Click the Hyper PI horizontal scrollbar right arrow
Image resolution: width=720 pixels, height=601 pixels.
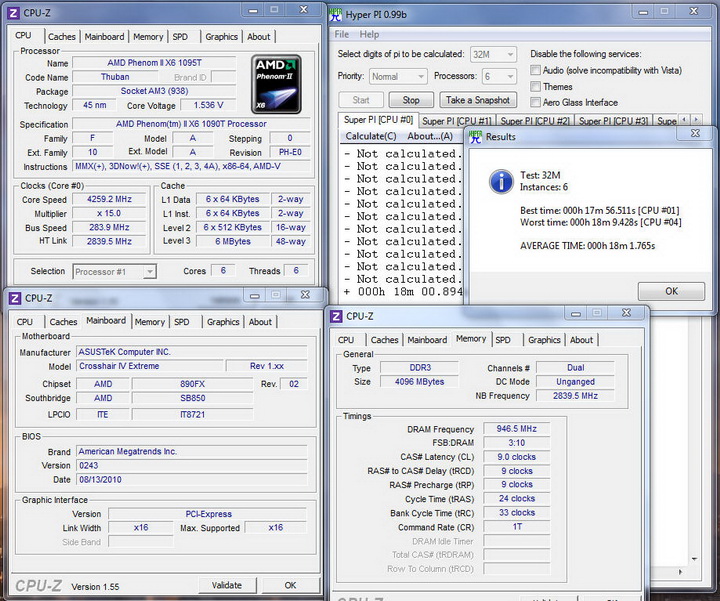click(680, 572)
